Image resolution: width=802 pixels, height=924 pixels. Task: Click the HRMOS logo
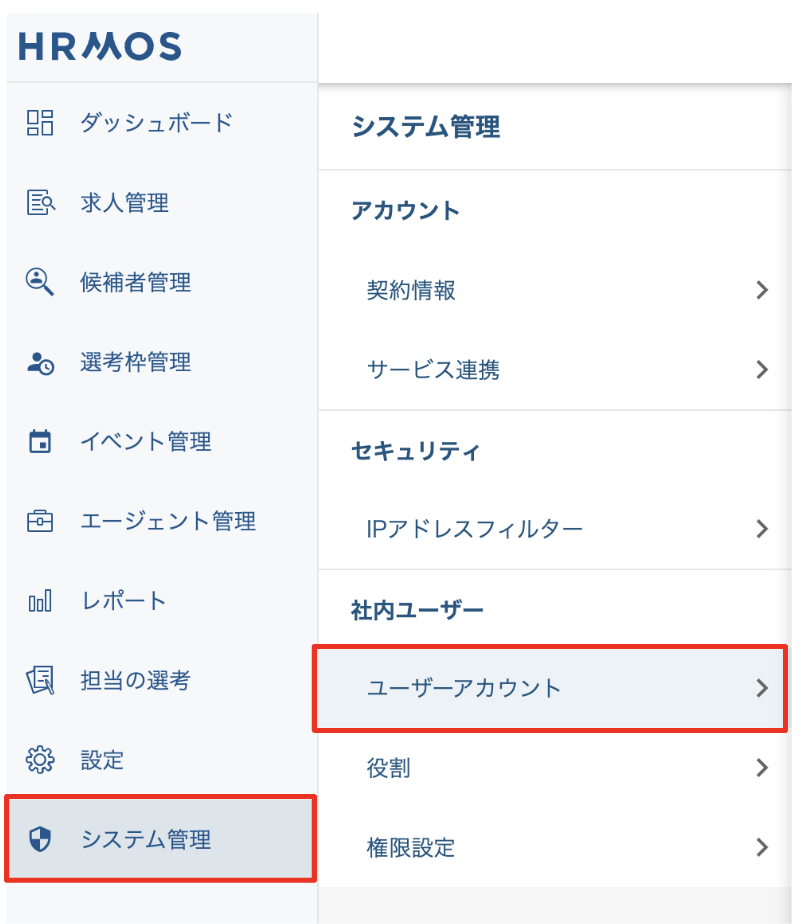pyautogui.click(x=100, y=46)
